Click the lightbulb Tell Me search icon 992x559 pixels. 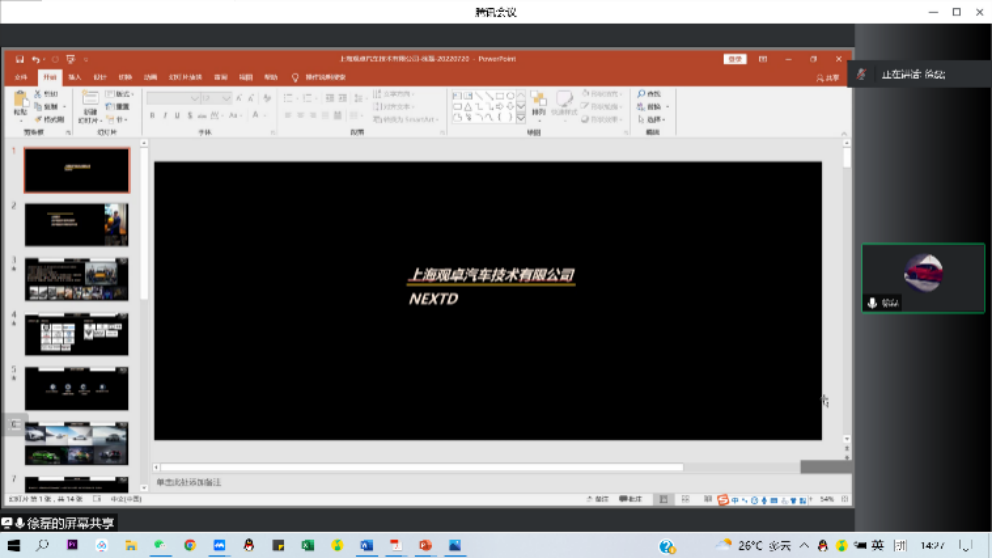coord(295,78)
